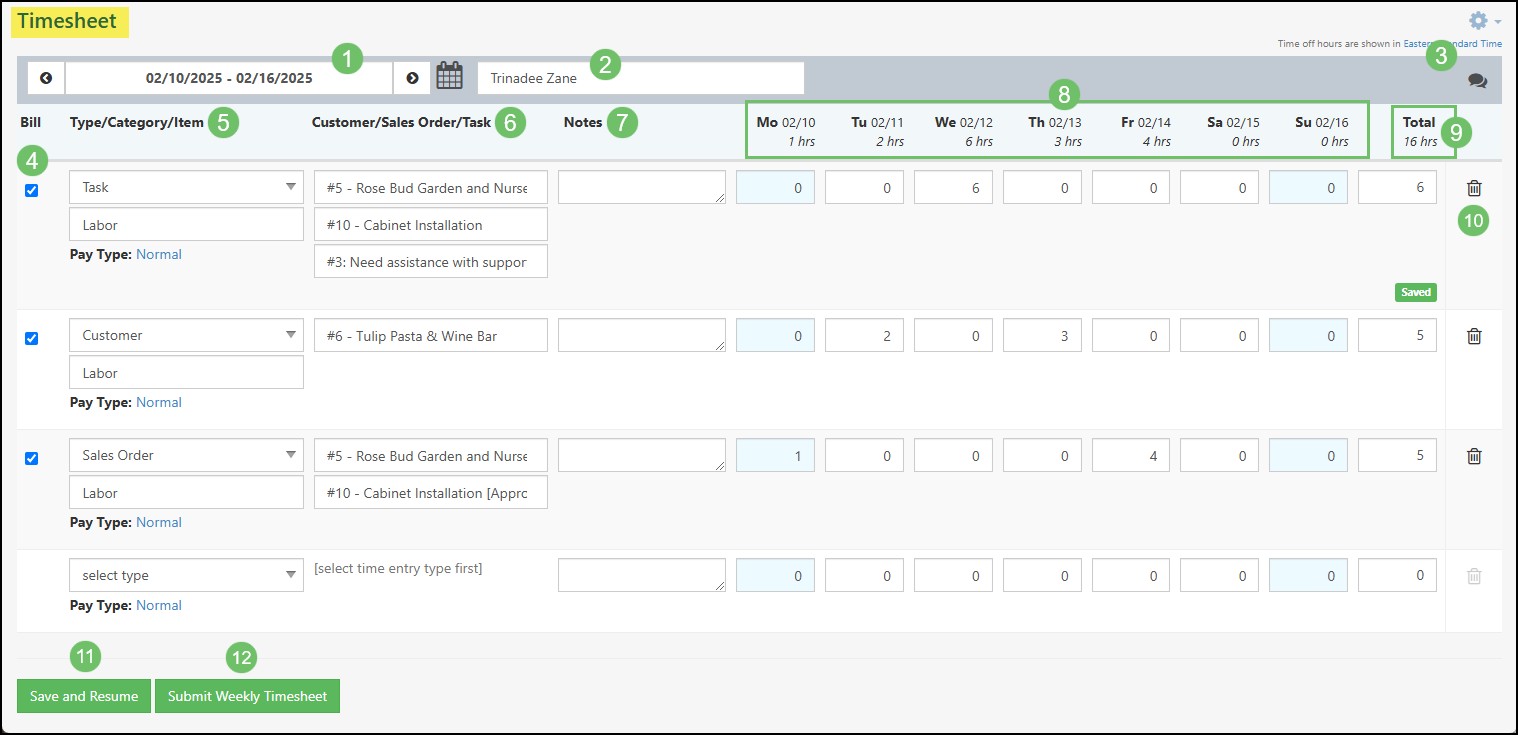Image resolution: width=1518 pixels, height=735 pixels.
Task: Click Normal pay type link in the empty row
Action: coord(159,606)
